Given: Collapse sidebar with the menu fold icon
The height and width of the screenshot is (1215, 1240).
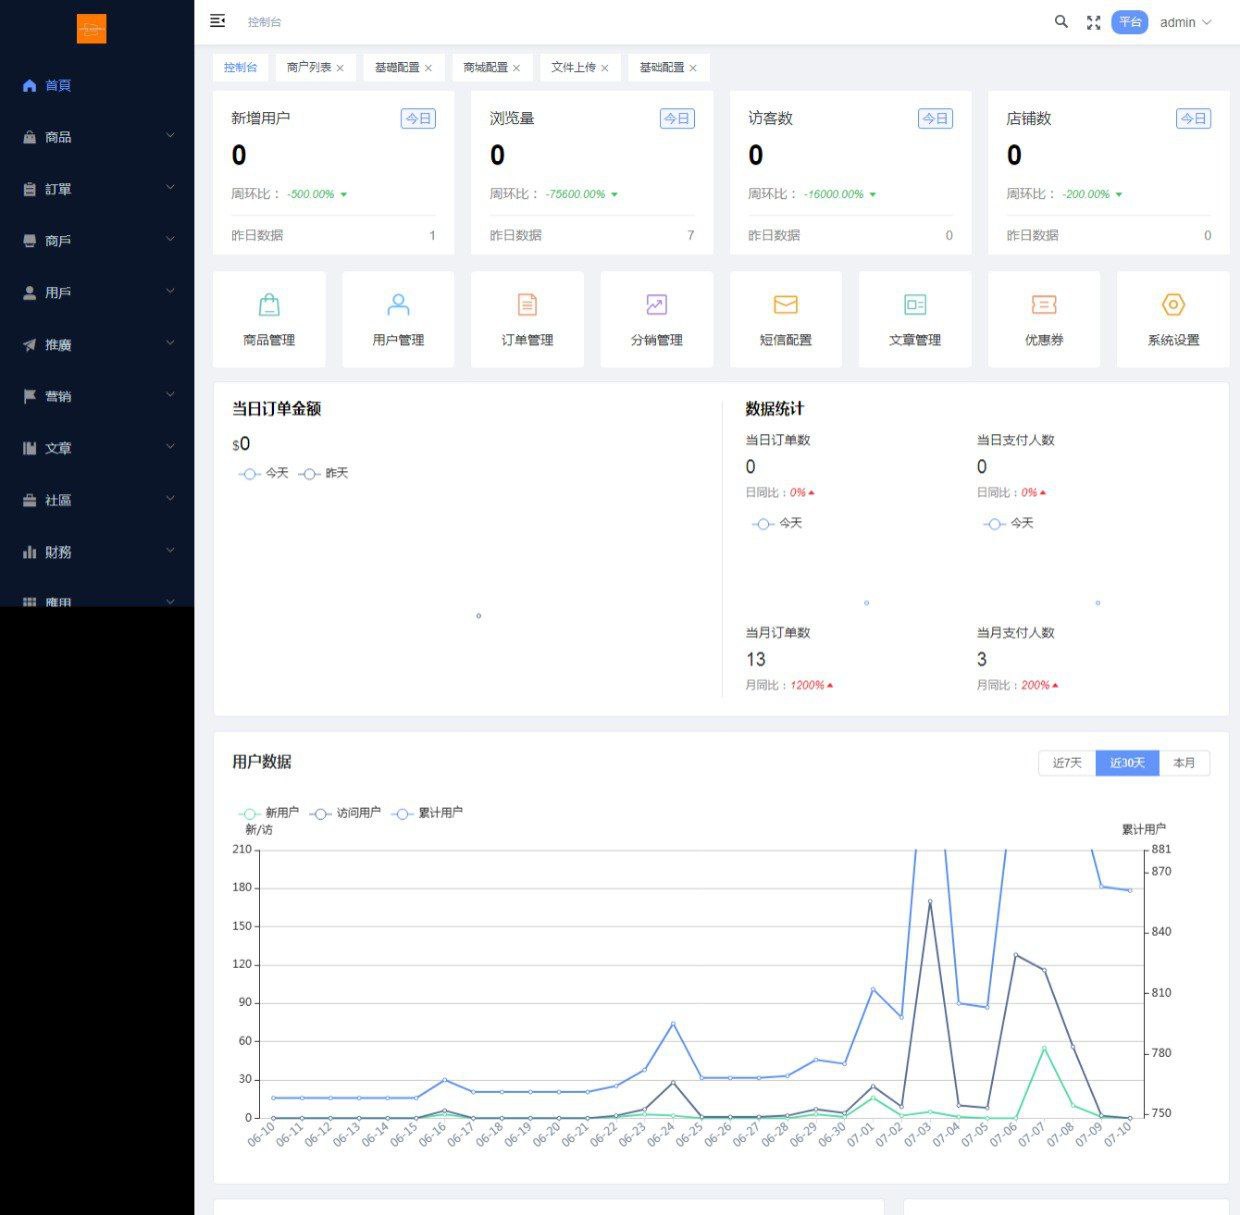Looking at the screenshot, I should point(217,21).
